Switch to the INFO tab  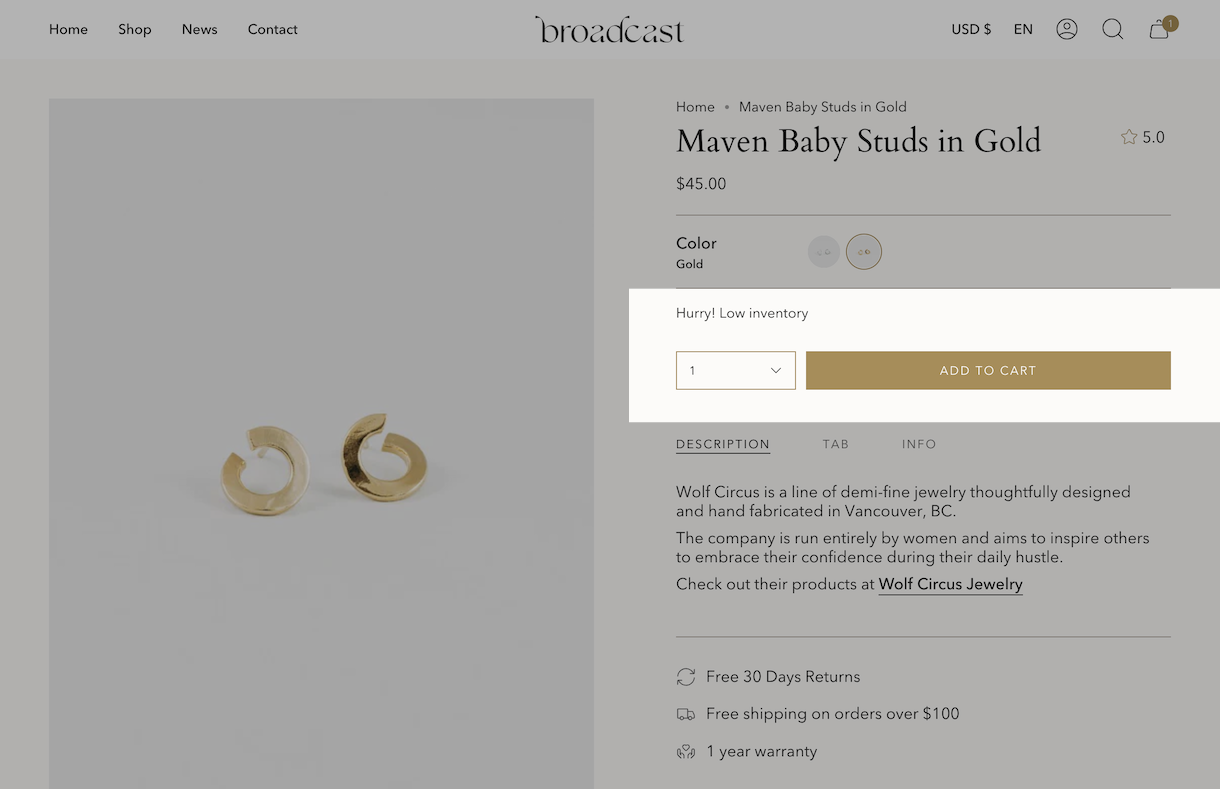[919, 444]
